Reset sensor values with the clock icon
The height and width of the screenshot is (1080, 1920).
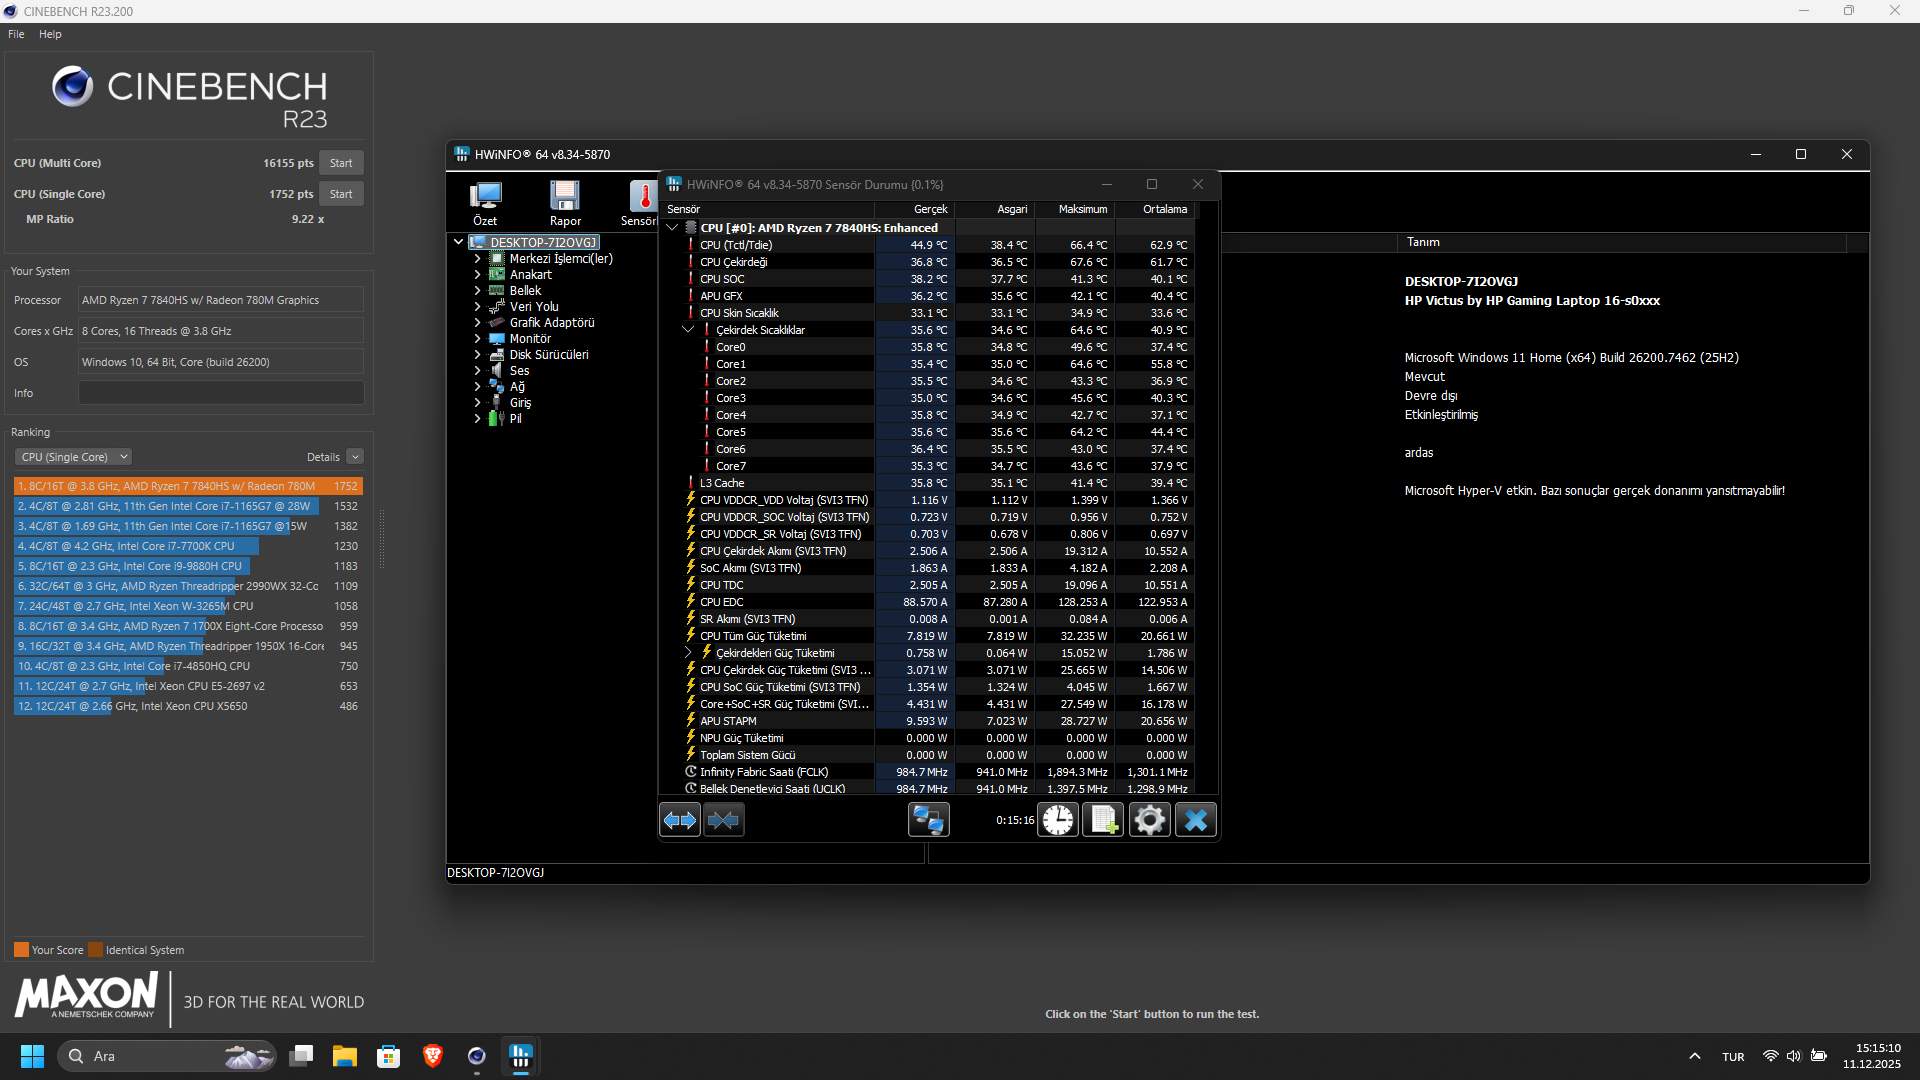[1058, 820]
